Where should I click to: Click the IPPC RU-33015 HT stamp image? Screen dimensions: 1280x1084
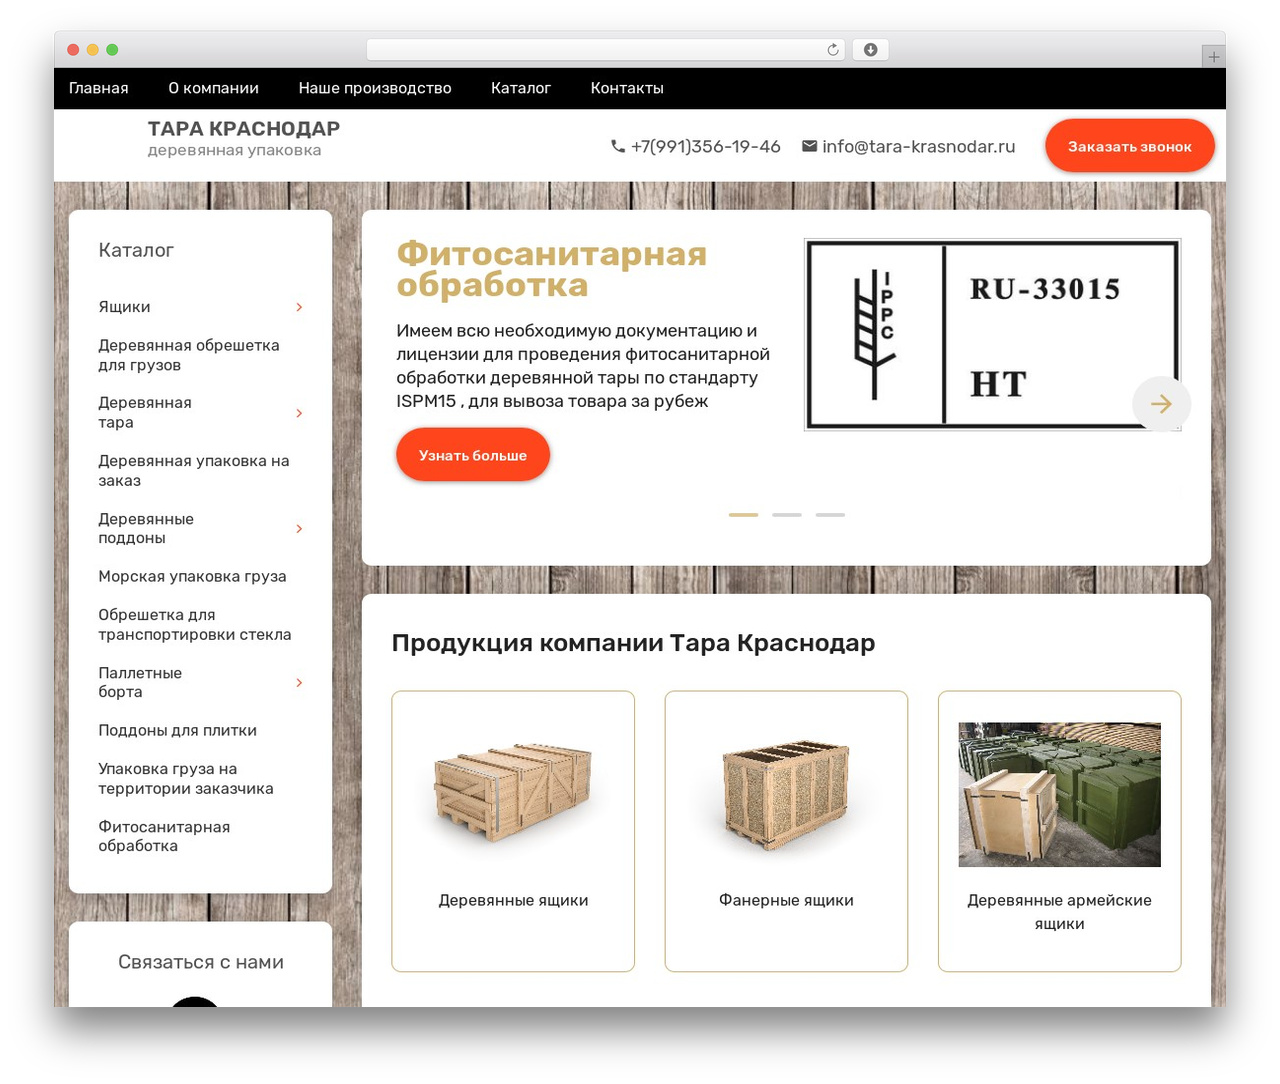point(992,335)
